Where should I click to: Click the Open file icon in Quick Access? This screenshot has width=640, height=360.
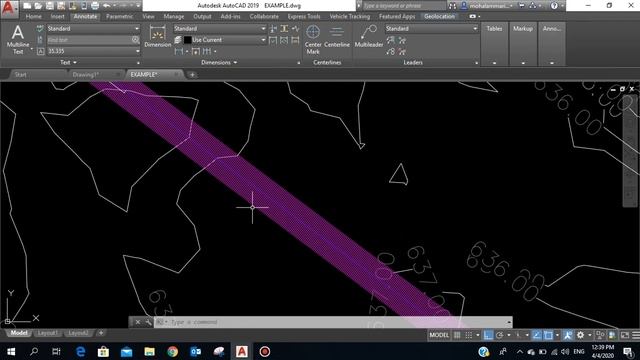click(38, 6)
